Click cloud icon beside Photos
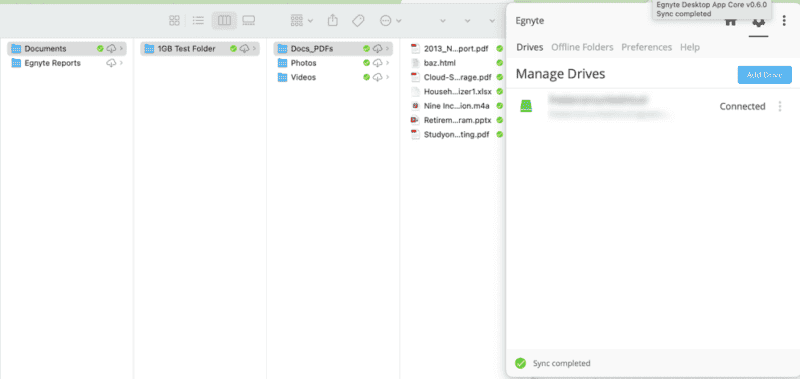Viewport: 800px width, 379px height. 378,63
